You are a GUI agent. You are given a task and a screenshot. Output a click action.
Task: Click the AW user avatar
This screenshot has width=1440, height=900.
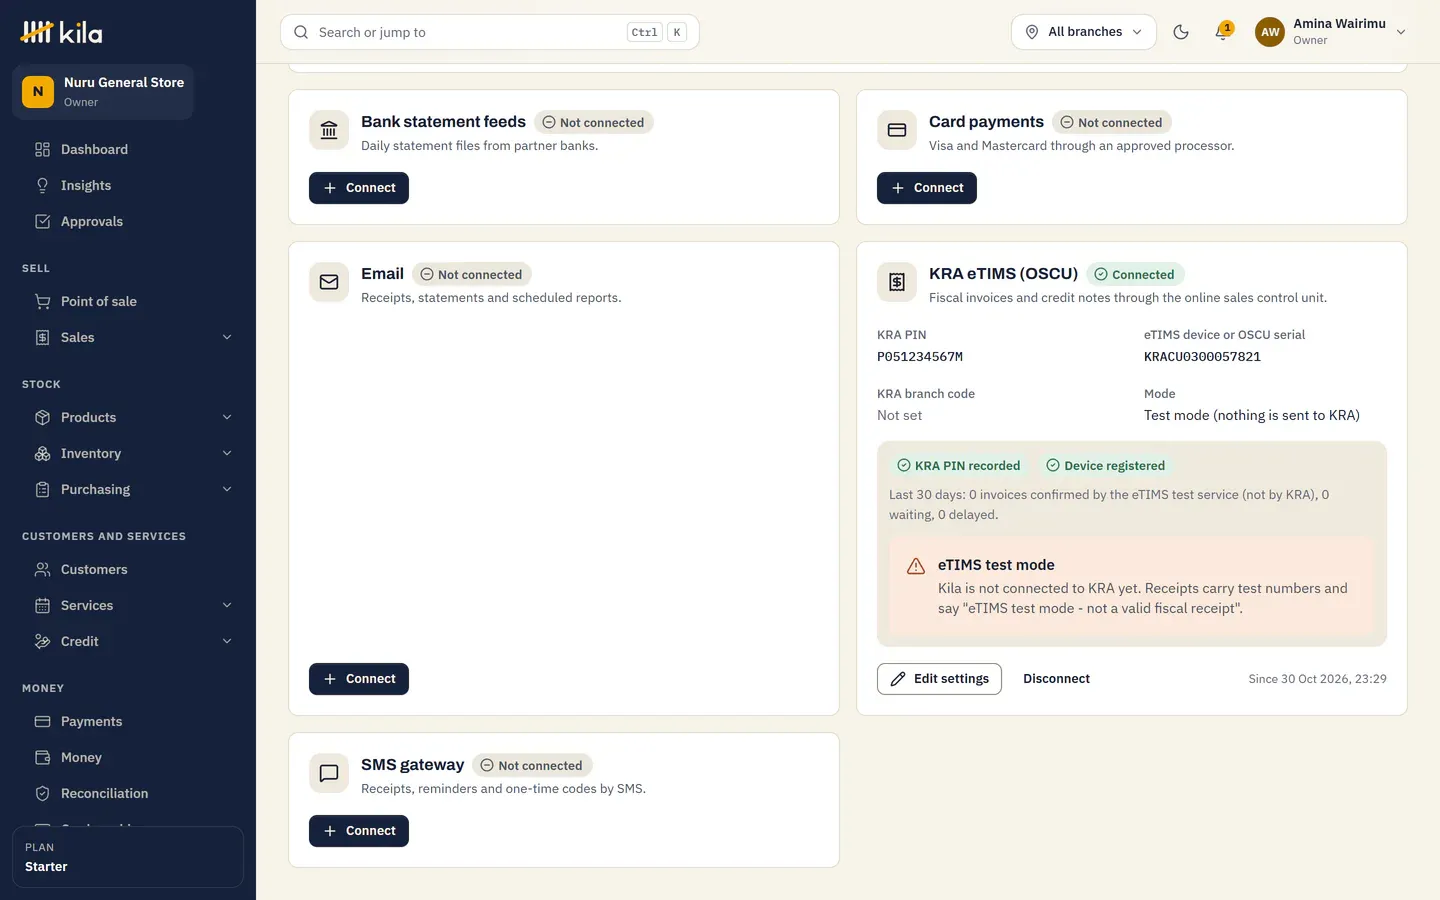coord(1270,32)
